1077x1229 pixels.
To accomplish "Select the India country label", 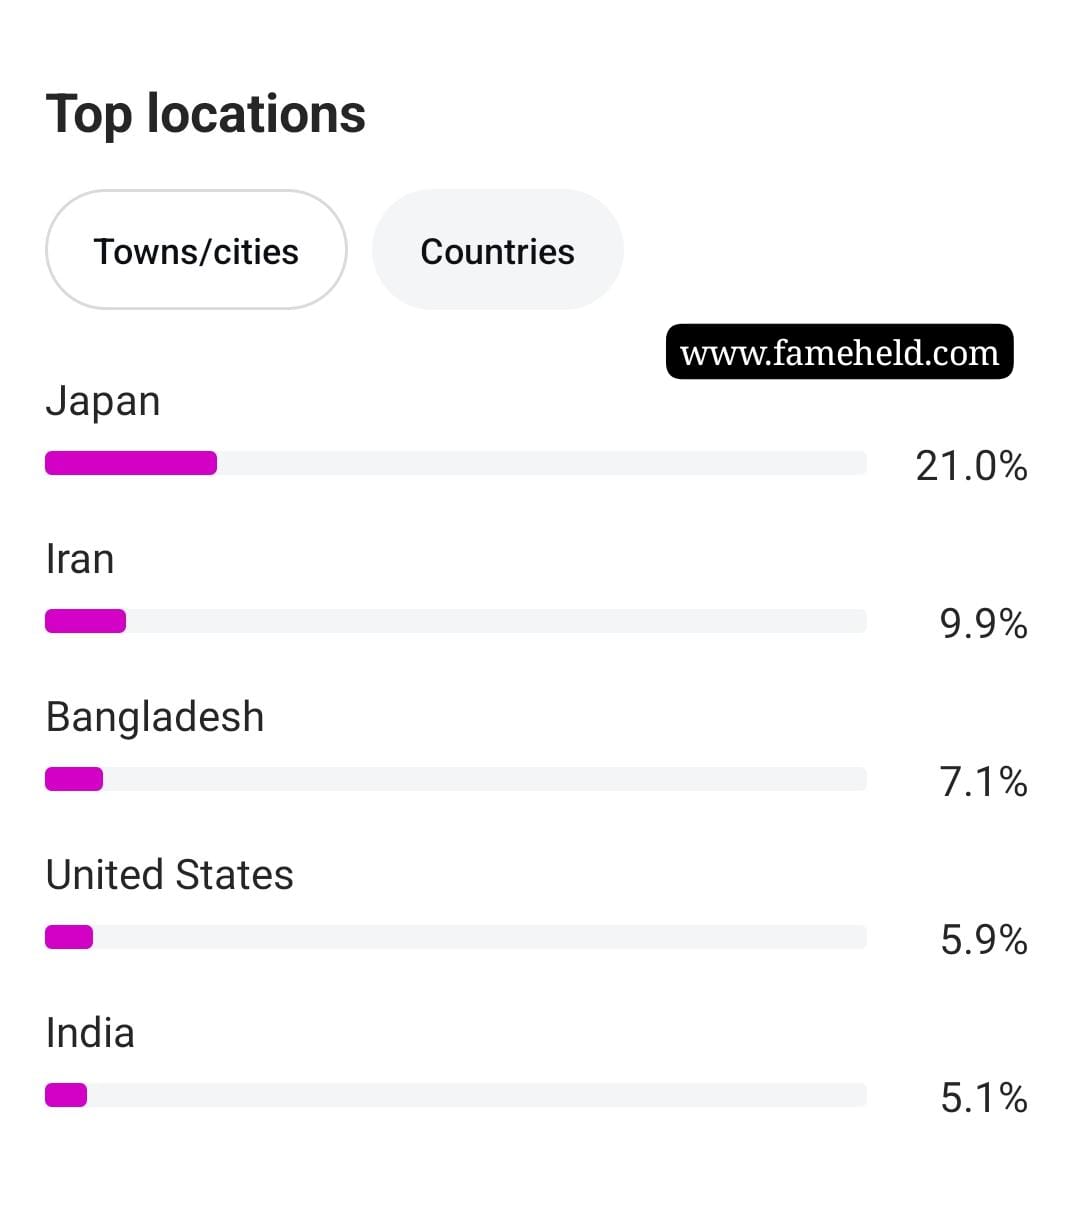I will click(x=90, y=1033).
